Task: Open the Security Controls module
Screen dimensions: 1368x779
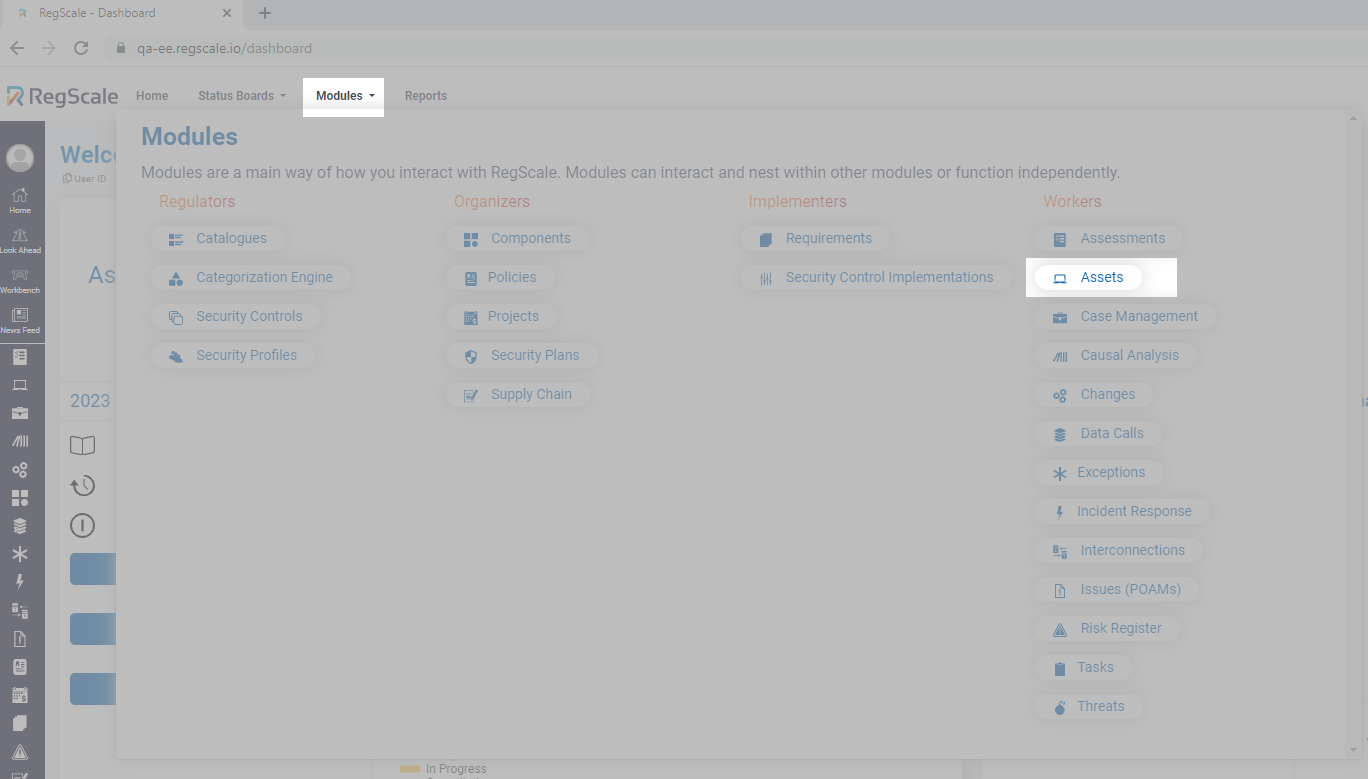Action: point(236,317)
